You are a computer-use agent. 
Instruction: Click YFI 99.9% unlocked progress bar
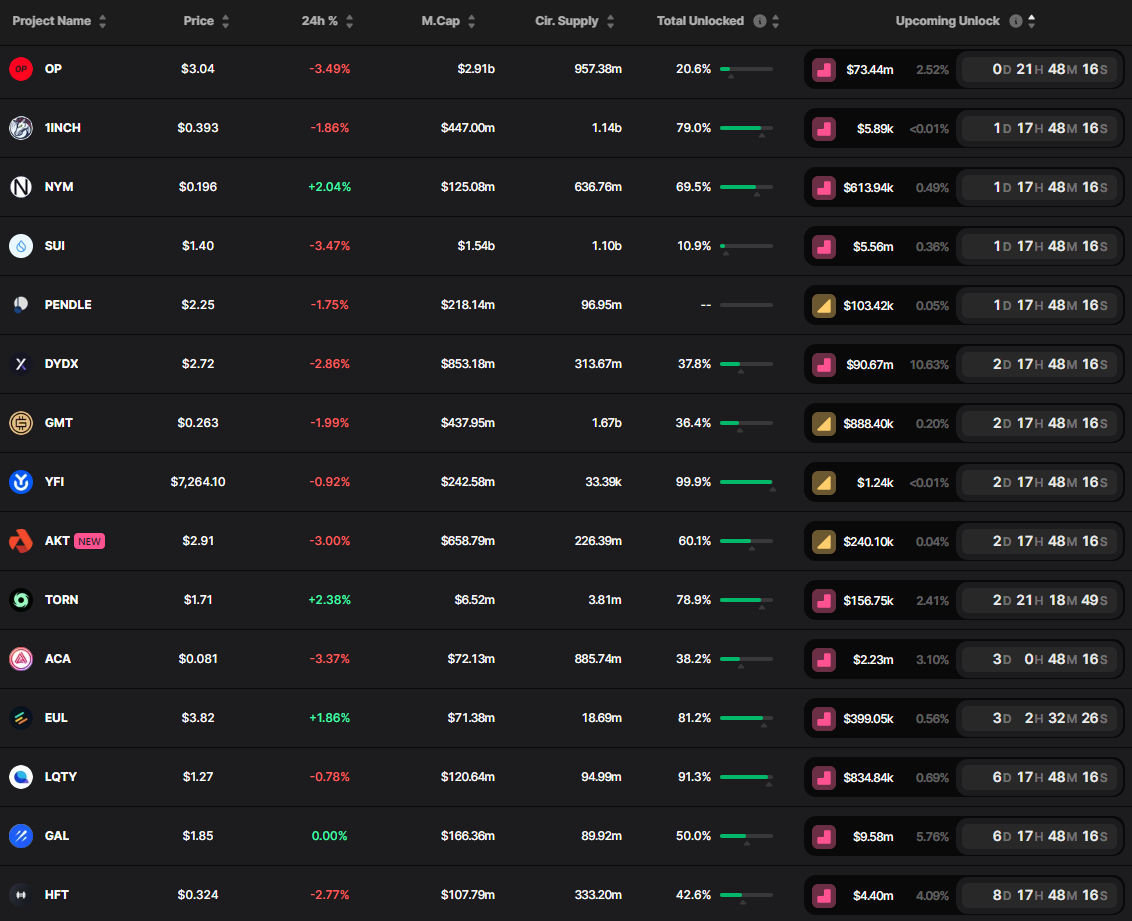(x=746, y=482)
